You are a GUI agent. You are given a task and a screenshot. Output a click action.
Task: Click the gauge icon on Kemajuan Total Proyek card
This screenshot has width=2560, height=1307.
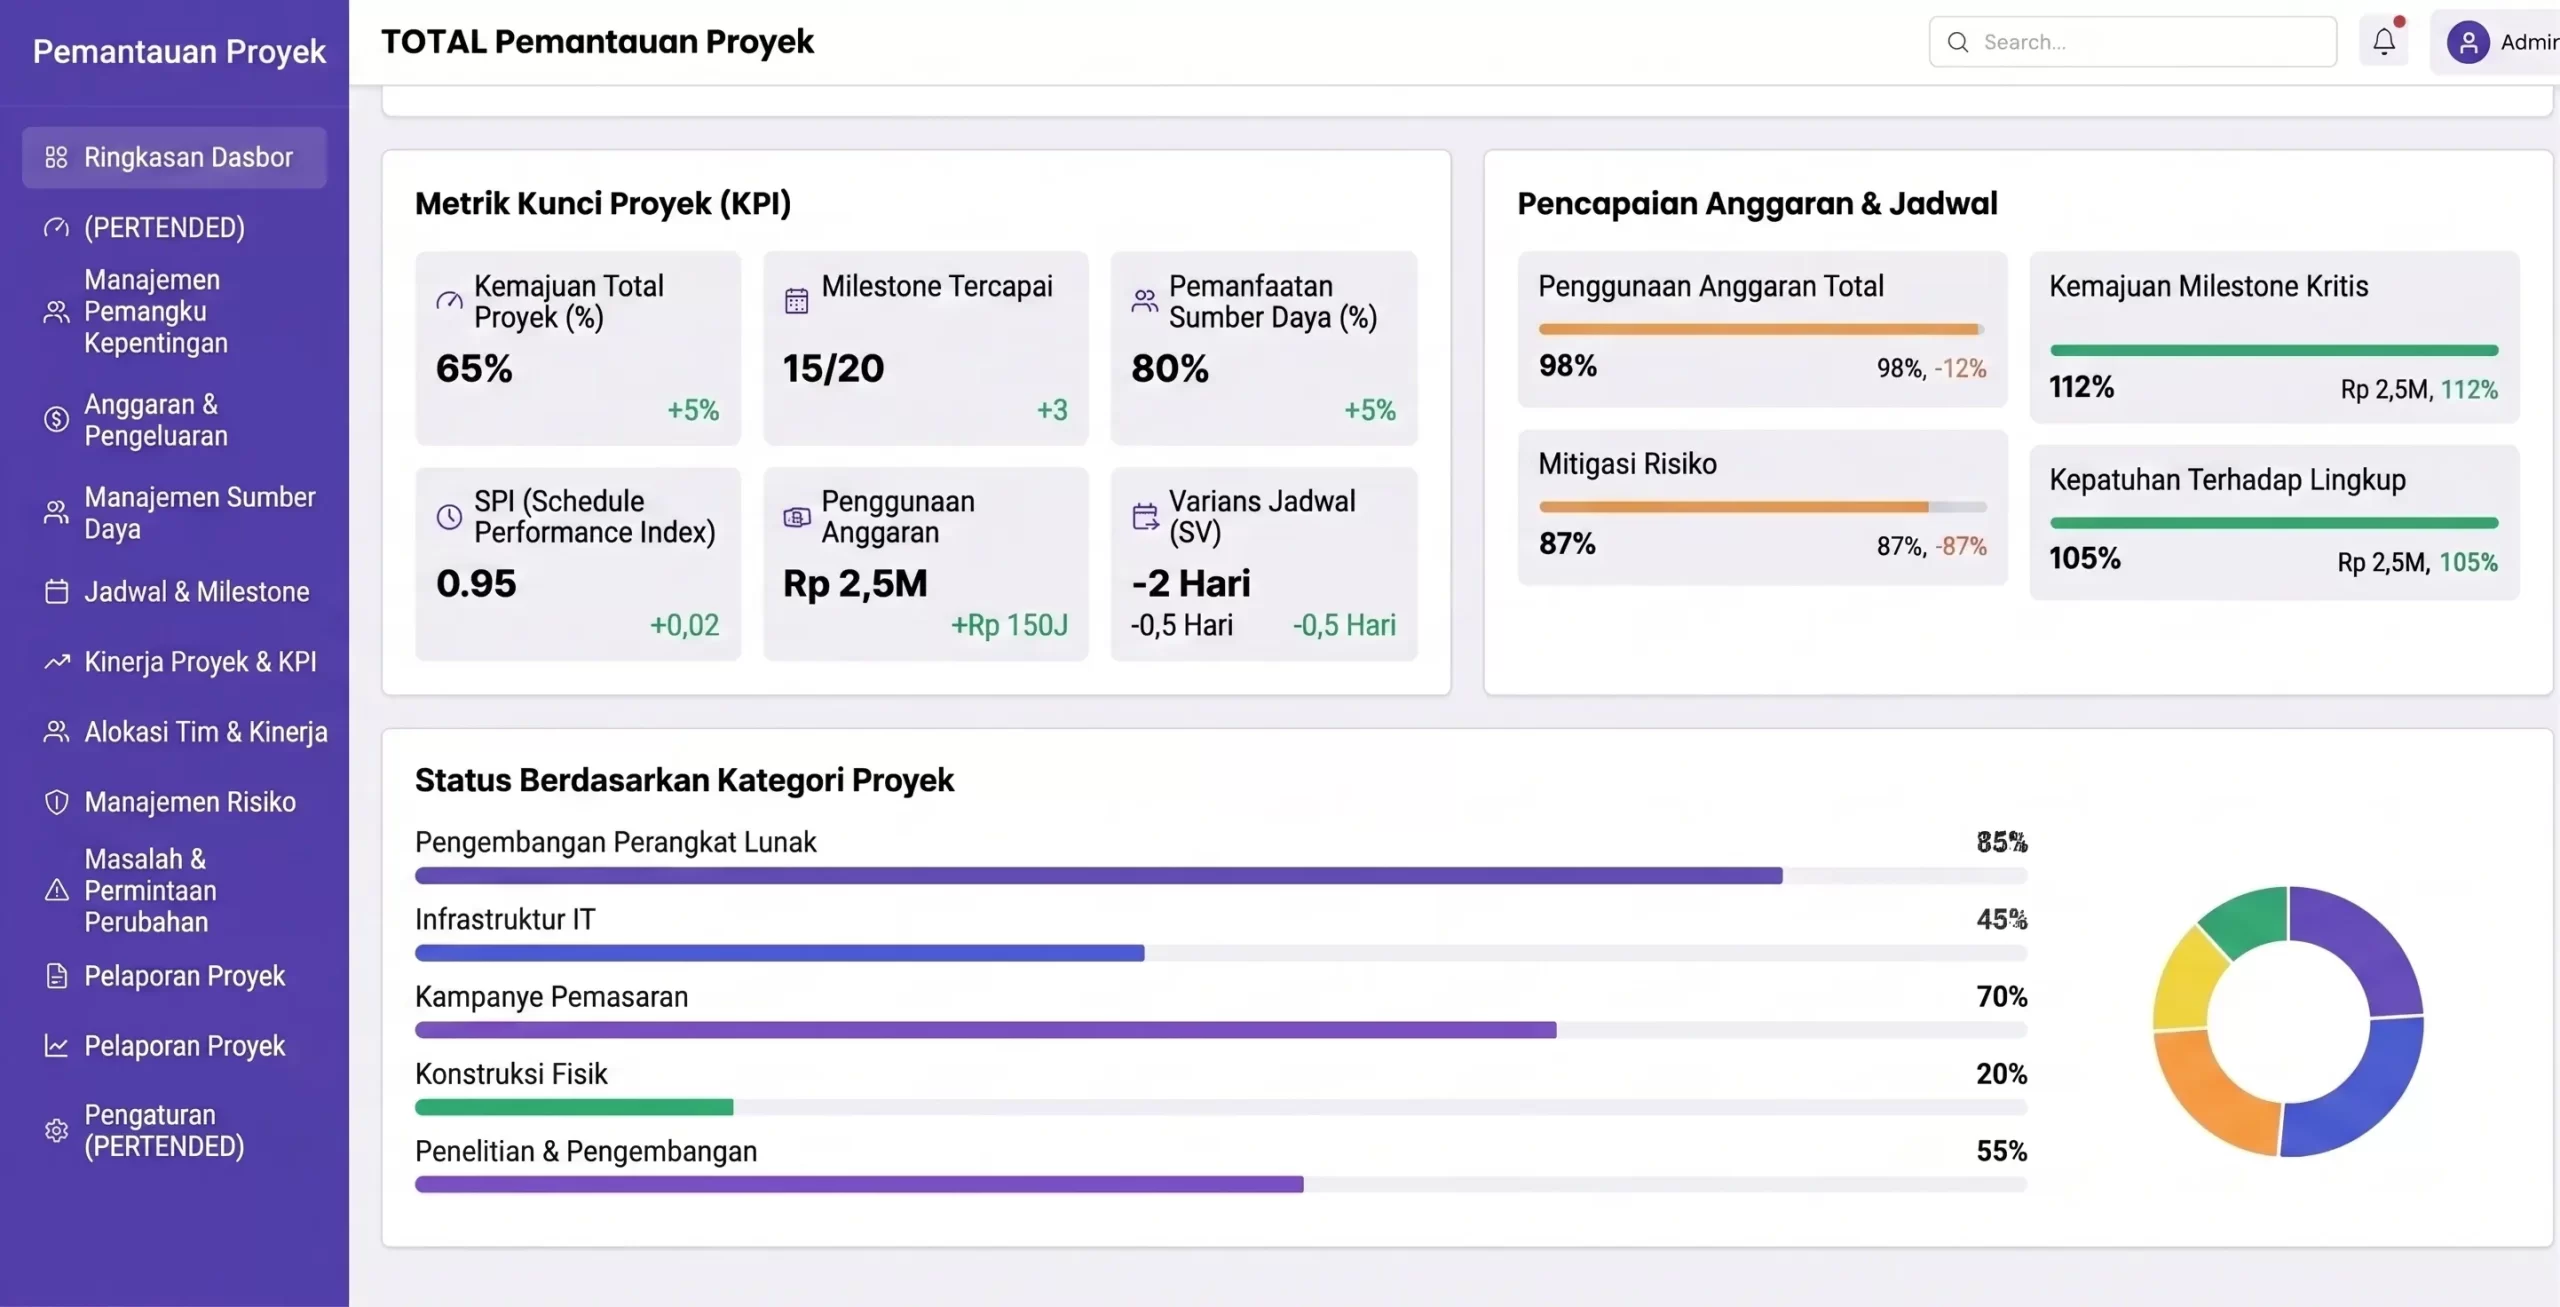(x=449, y=301)
